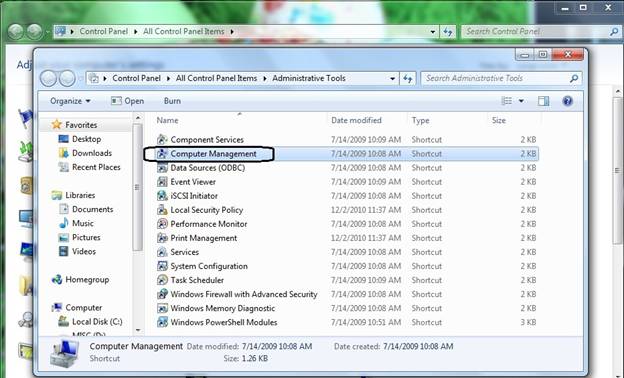Click arrow after Control Panel in front breadcrumb

[x=168, y=78]
